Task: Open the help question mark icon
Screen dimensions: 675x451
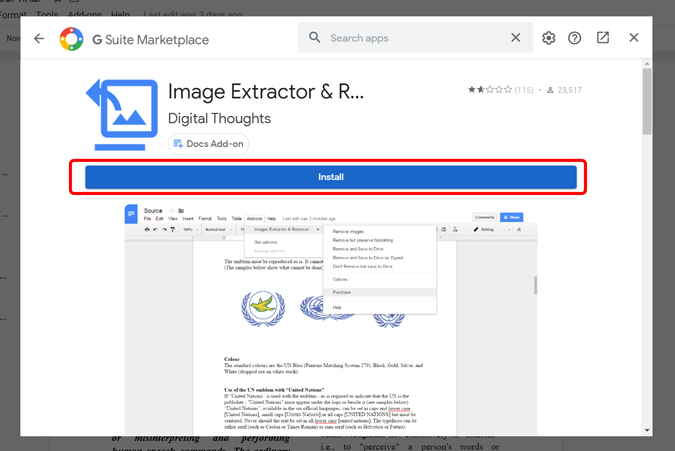Action: 574,38
